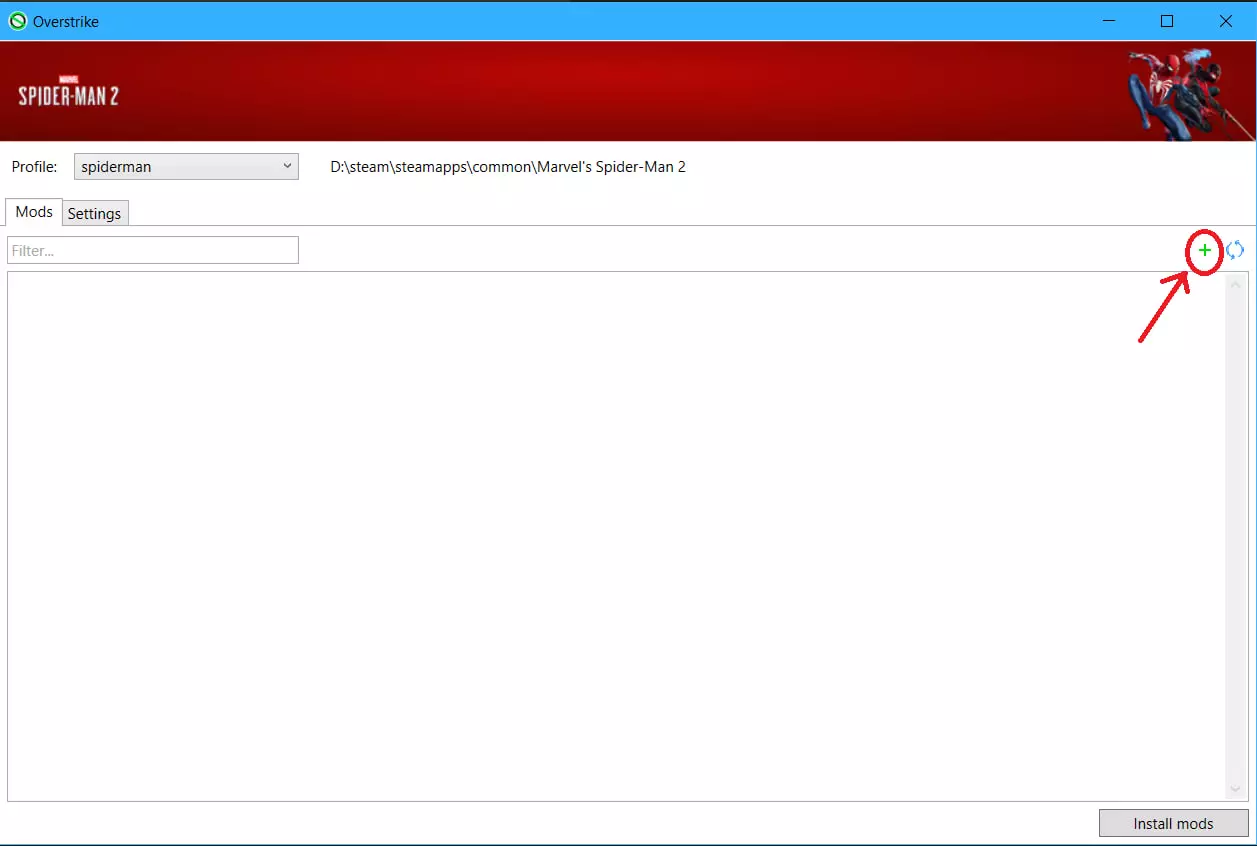Viewport: 1257px width, 847px height.
Task: Click the green plus add mods icon
Action: point(1205,250)
